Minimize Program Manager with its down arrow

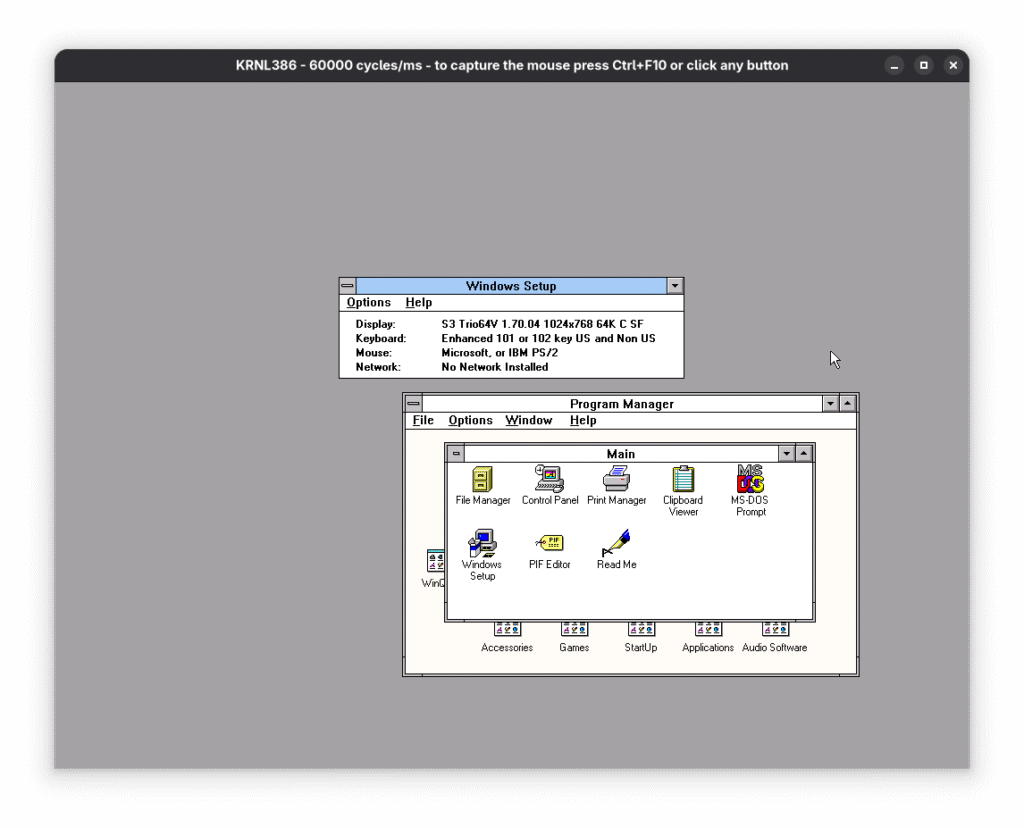coord(830,404)
